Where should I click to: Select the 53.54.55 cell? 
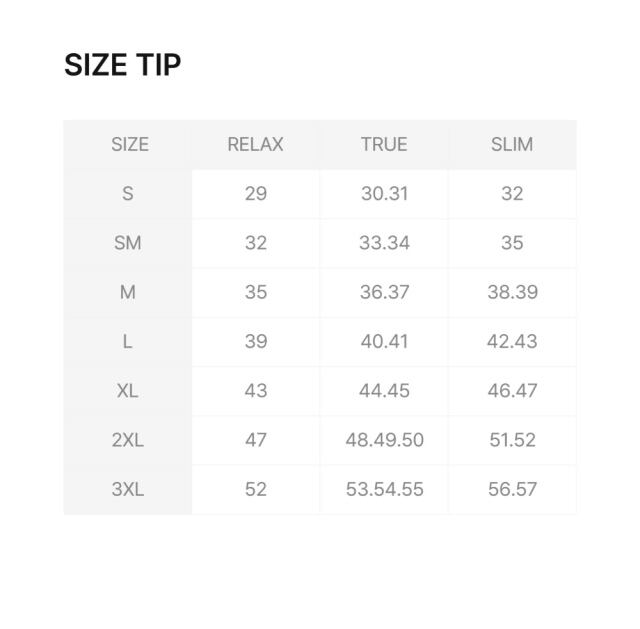384,489
